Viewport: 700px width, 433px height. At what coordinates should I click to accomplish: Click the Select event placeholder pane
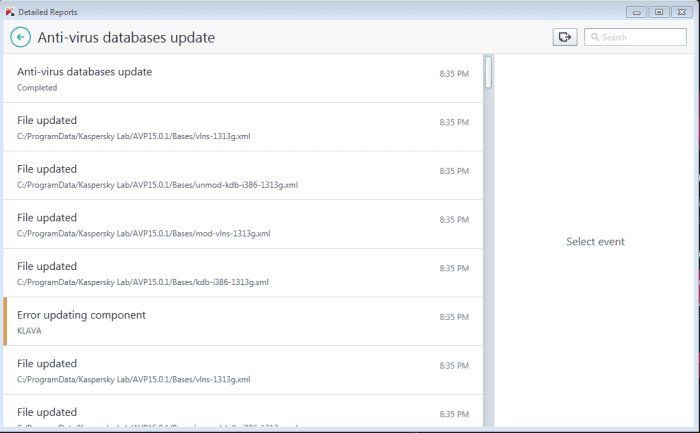click(595, 241)
